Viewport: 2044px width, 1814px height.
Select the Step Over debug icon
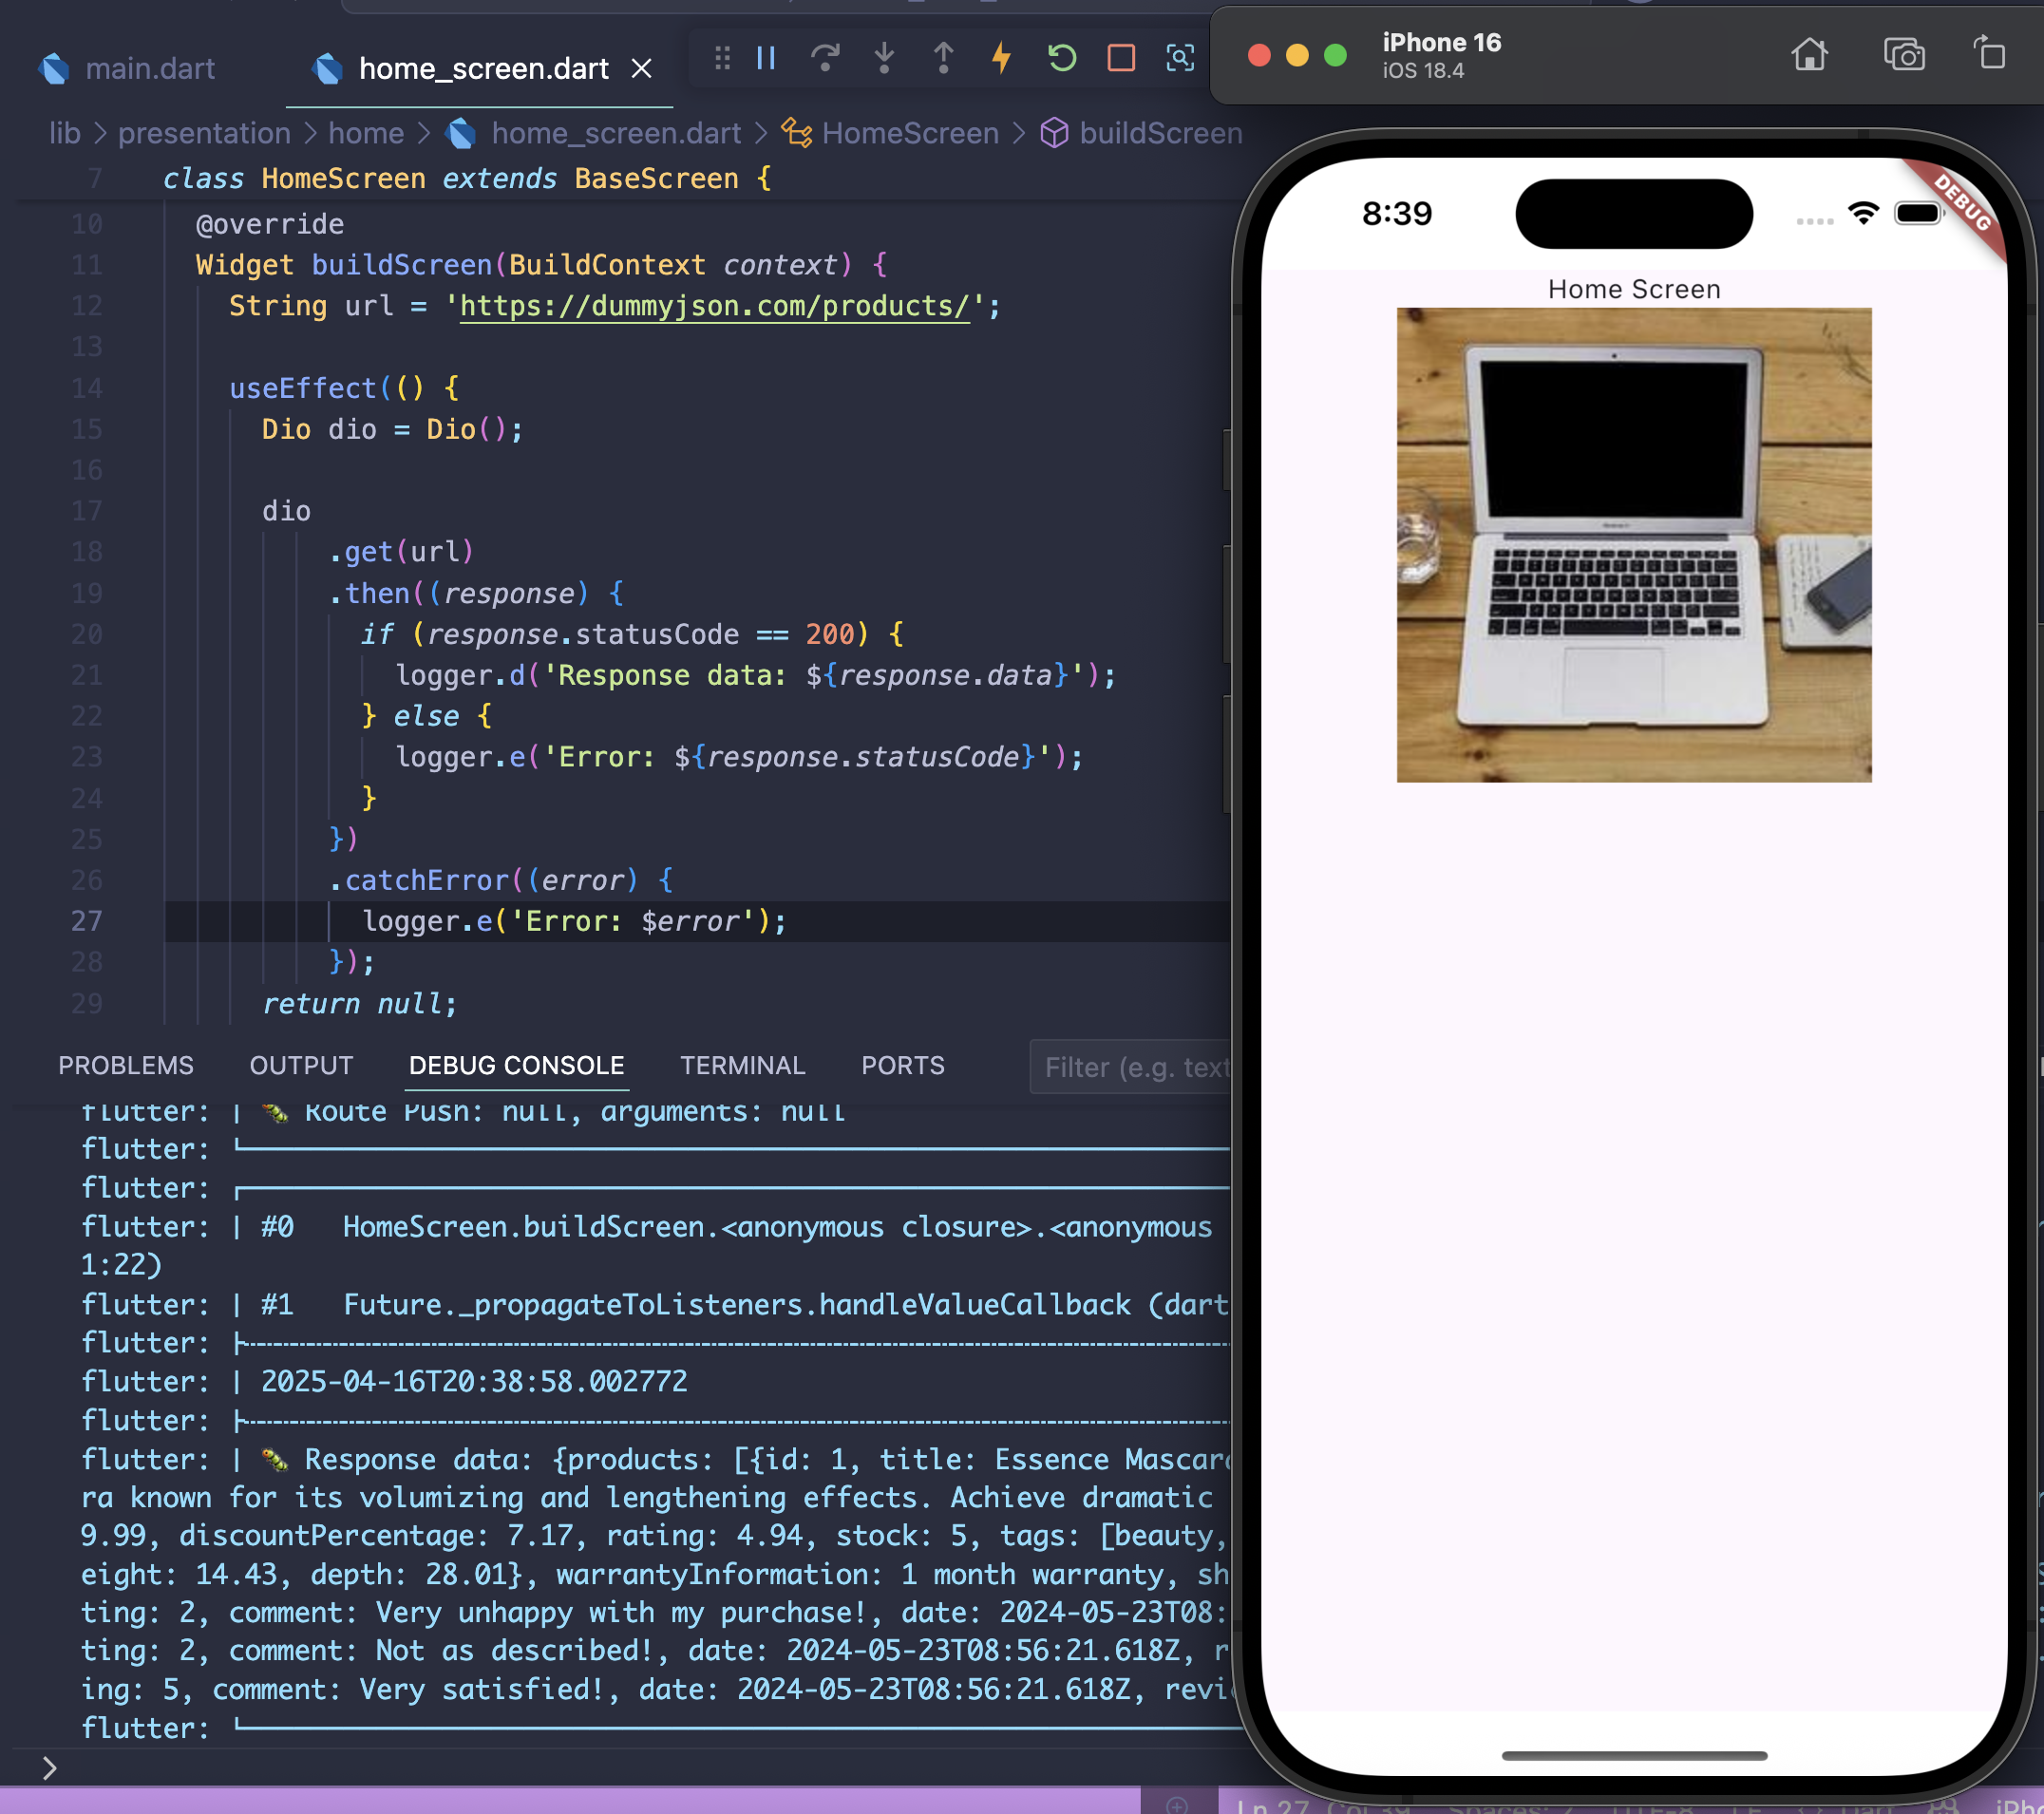click(x=825, y=59)
